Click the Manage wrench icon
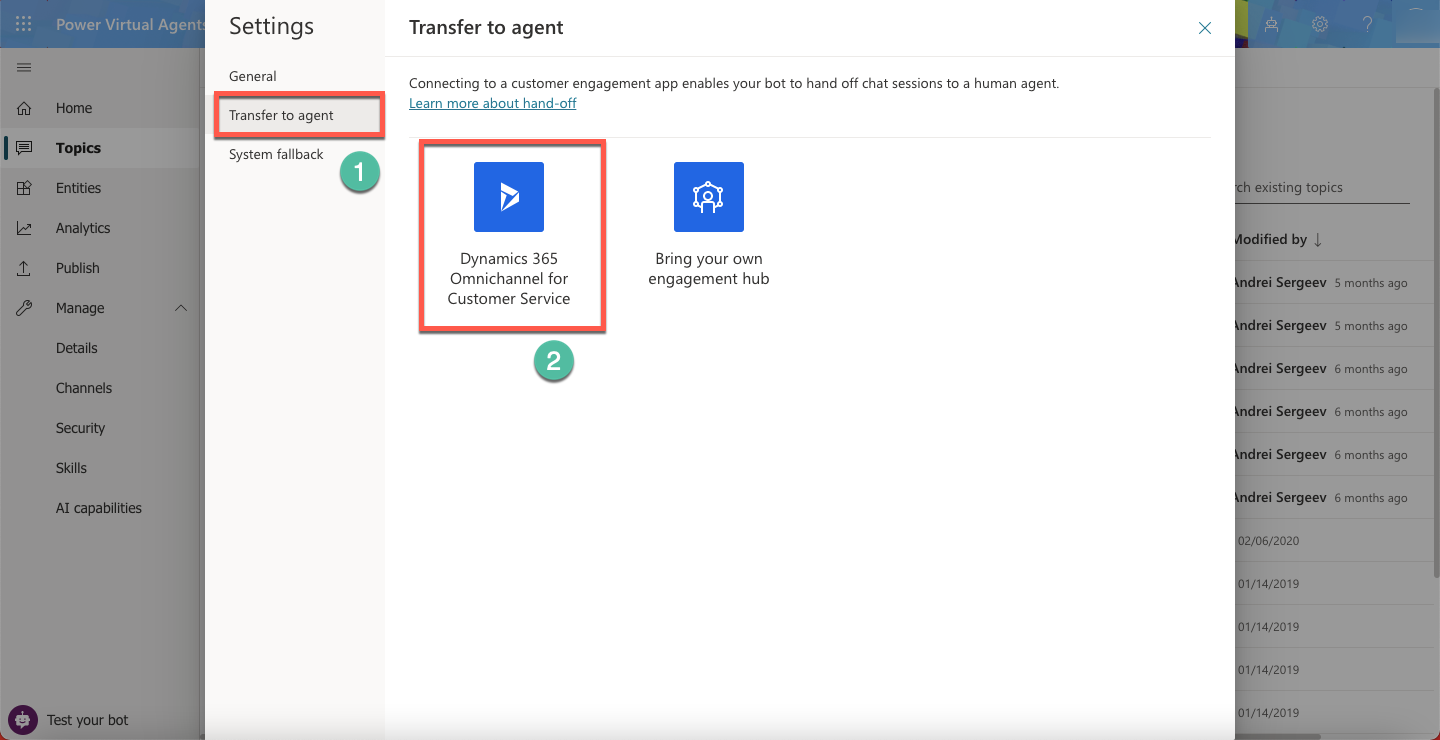This screenshot has width=1440, height=740. (24, 308)
